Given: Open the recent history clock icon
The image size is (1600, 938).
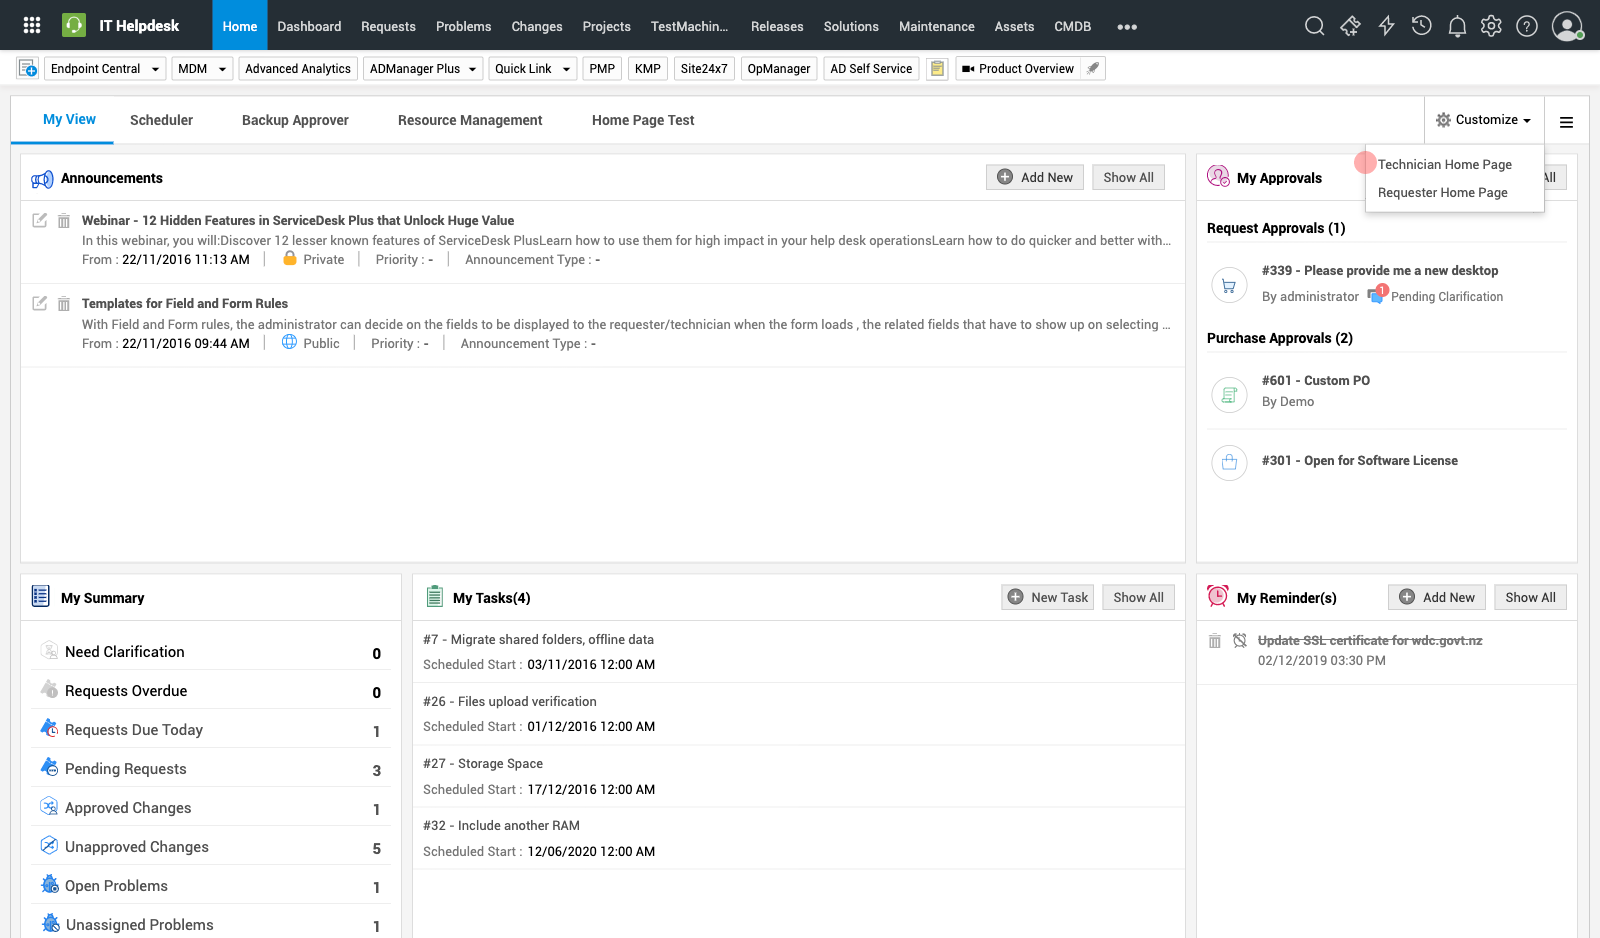Looking at the screenshot, I should click(1421, 26).
